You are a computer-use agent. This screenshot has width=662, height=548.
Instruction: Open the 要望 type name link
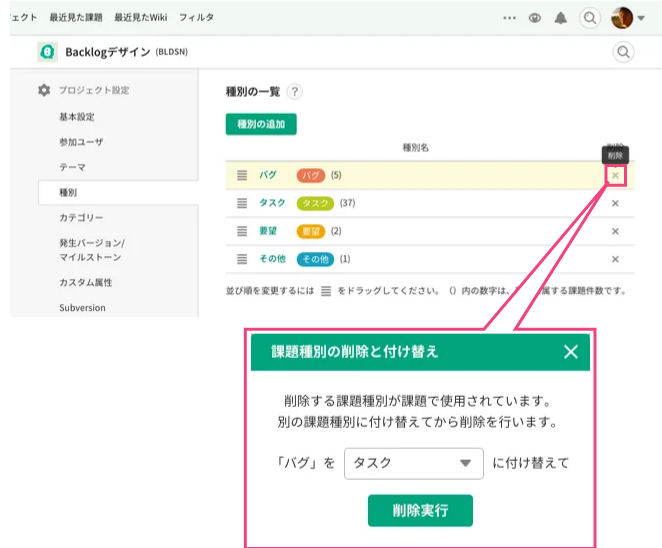coord(268,231)
